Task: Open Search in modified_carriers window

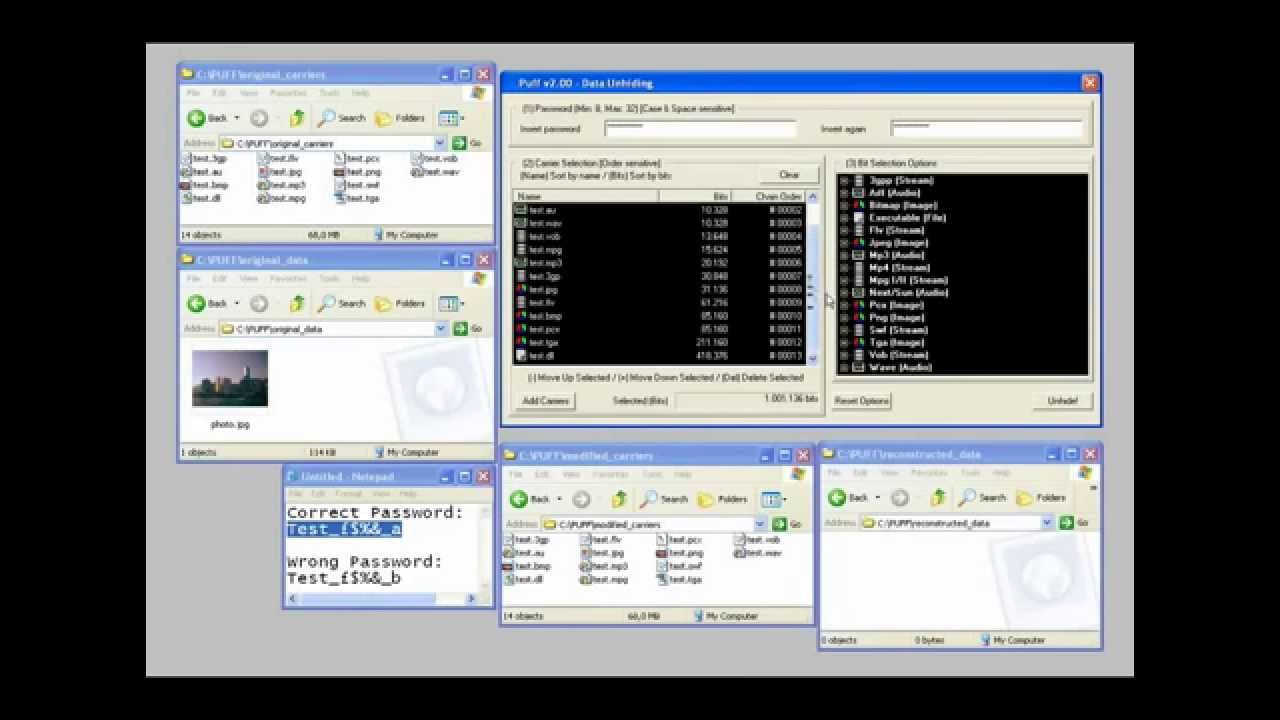Action: coord(664,499)
